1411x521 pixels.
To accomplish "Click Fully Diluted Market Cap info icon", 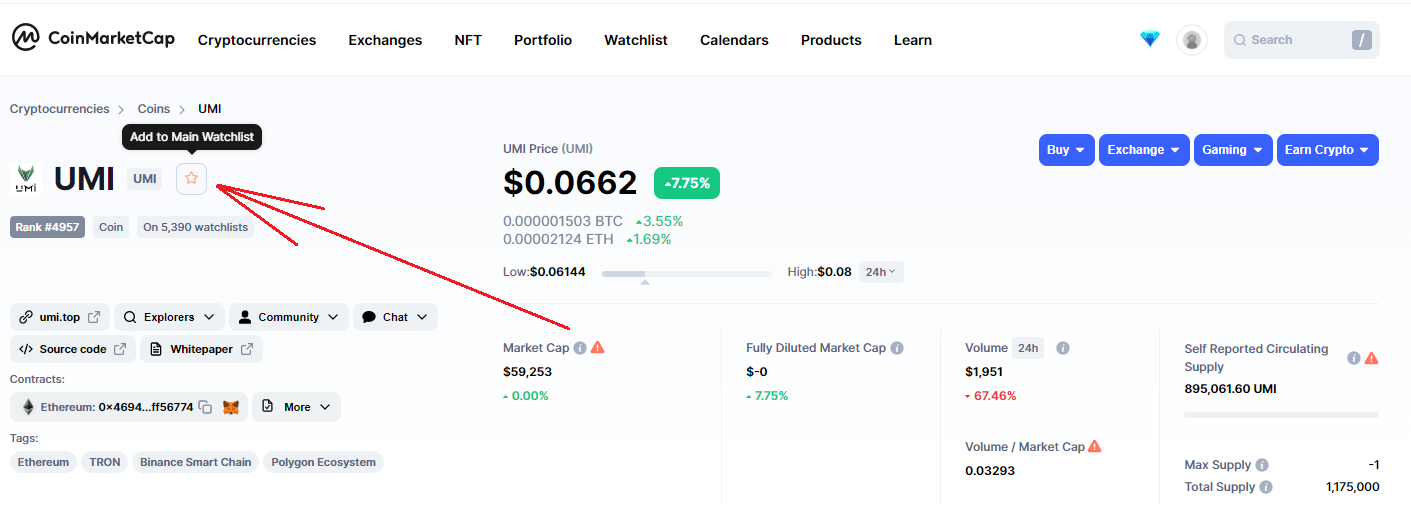I will click(x=897, y=348).
